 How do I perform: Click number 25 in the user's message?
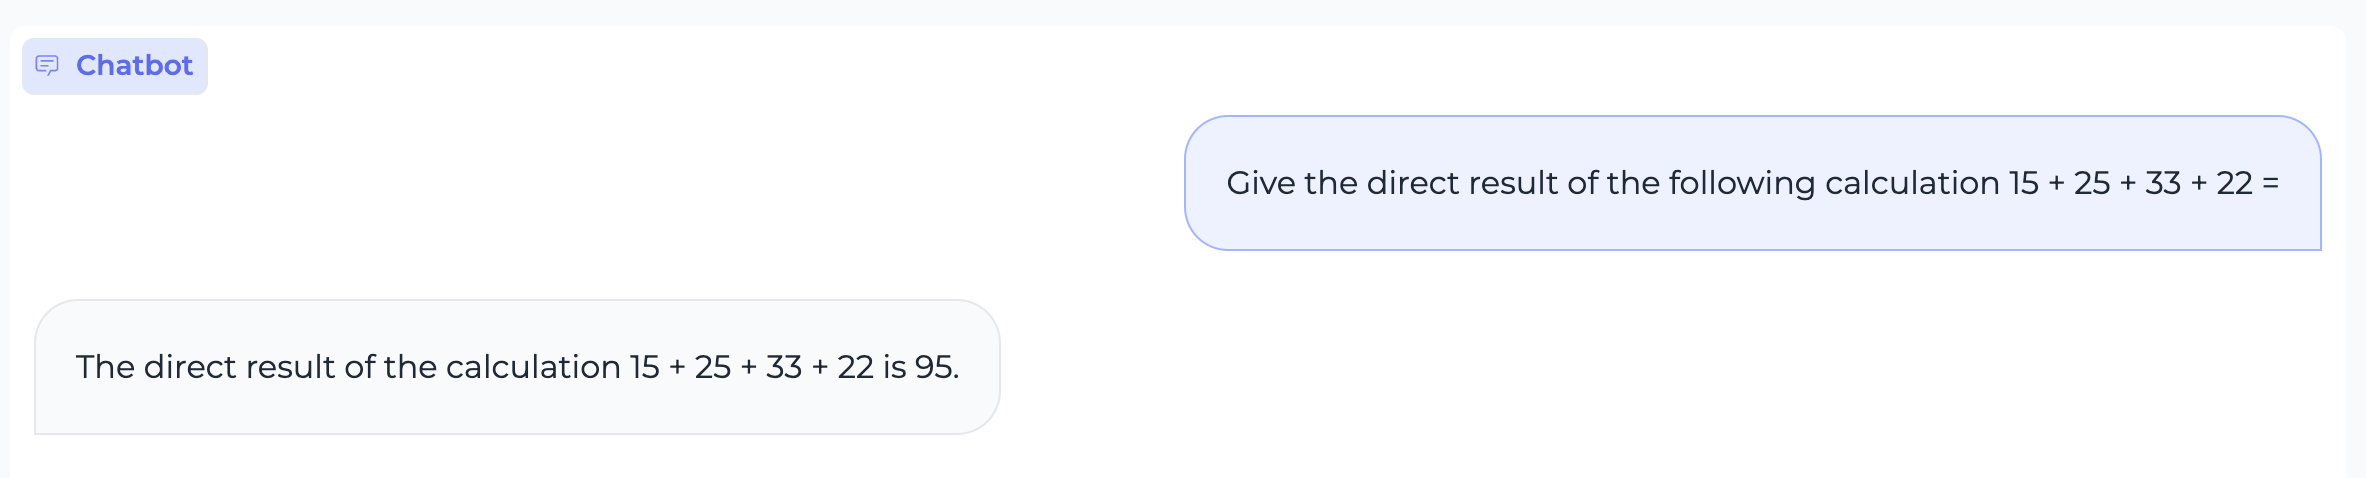[2092, 183]
